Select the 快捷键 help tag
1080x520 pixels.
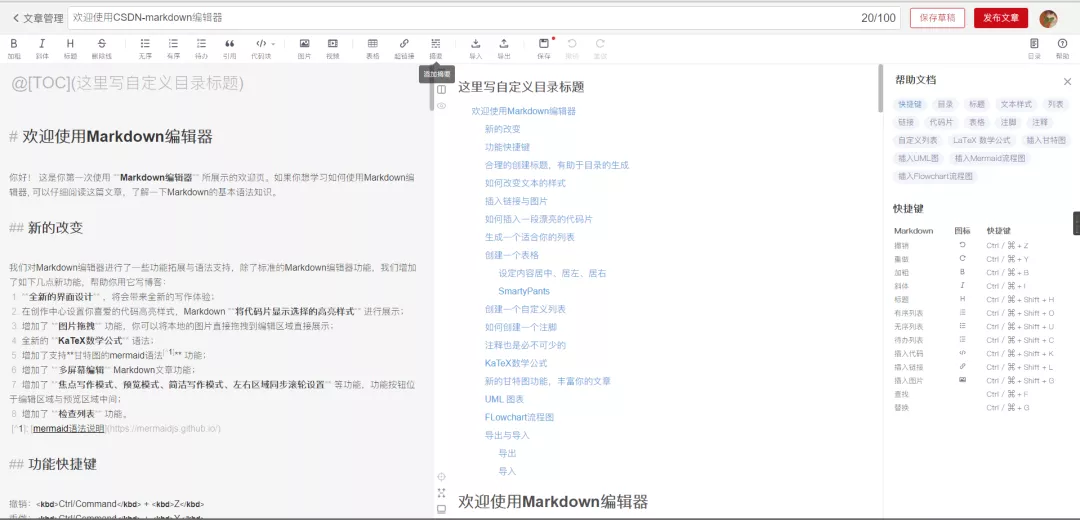(x=909, y=105)
